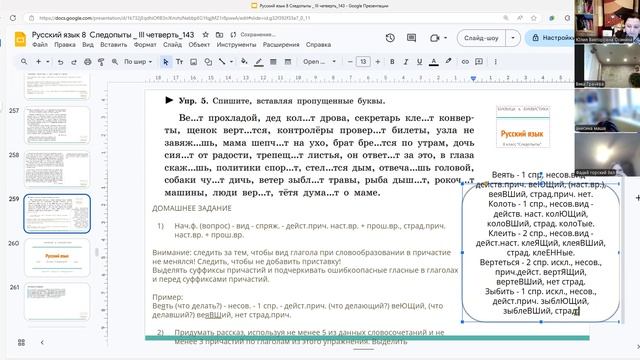Open the text color picker
Image resolution: width=640 pixels, height=360 pixels.
[433, 62]
